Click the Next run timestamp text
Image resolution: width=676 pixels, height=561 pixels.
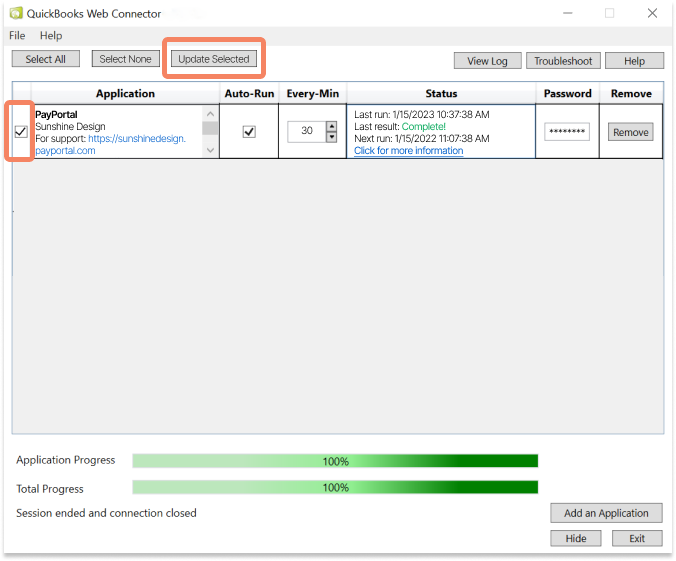tap(422, 138)
